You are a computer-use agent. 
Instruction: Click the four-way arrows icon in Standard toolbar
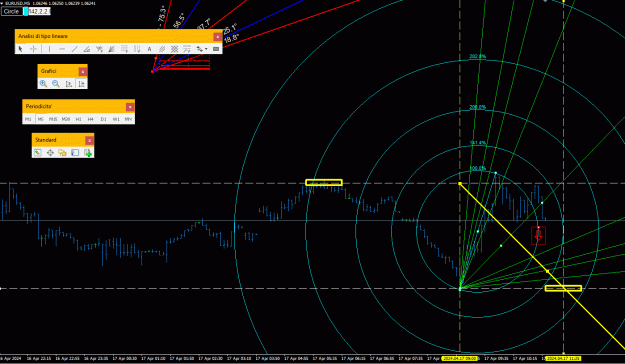50,153
